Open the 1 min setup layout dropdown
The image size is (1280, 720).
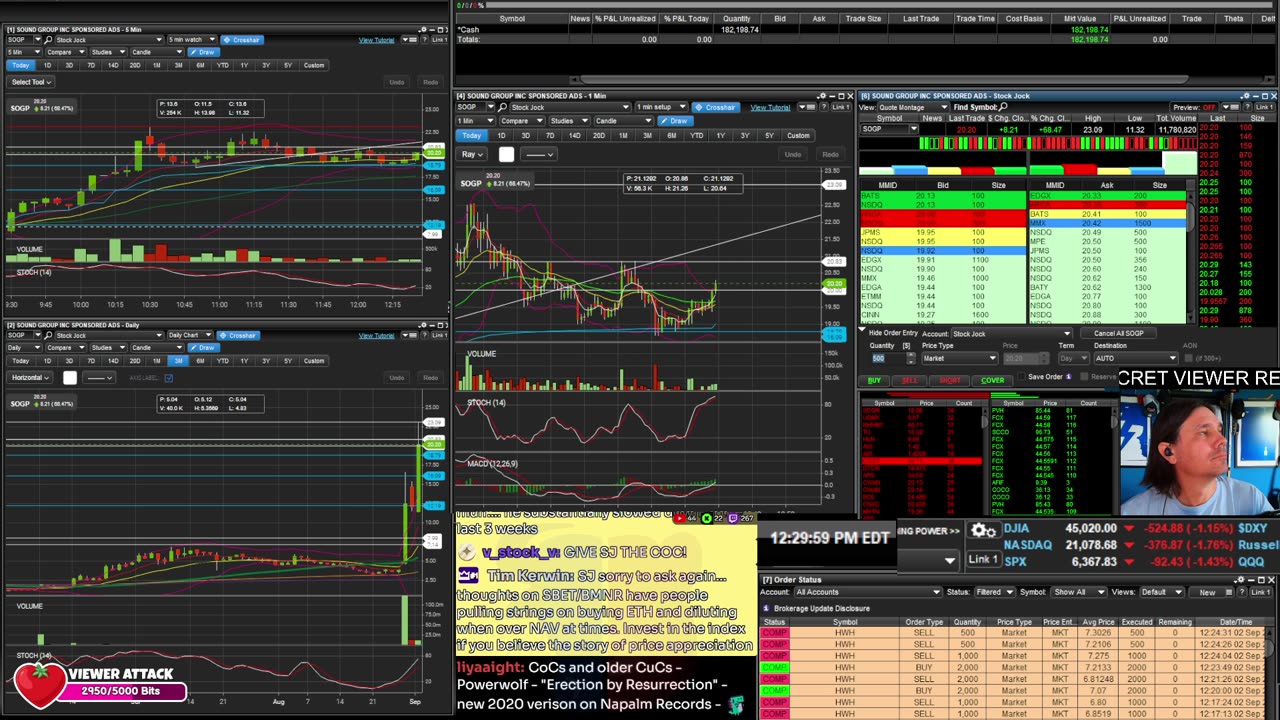coord(661,107)
